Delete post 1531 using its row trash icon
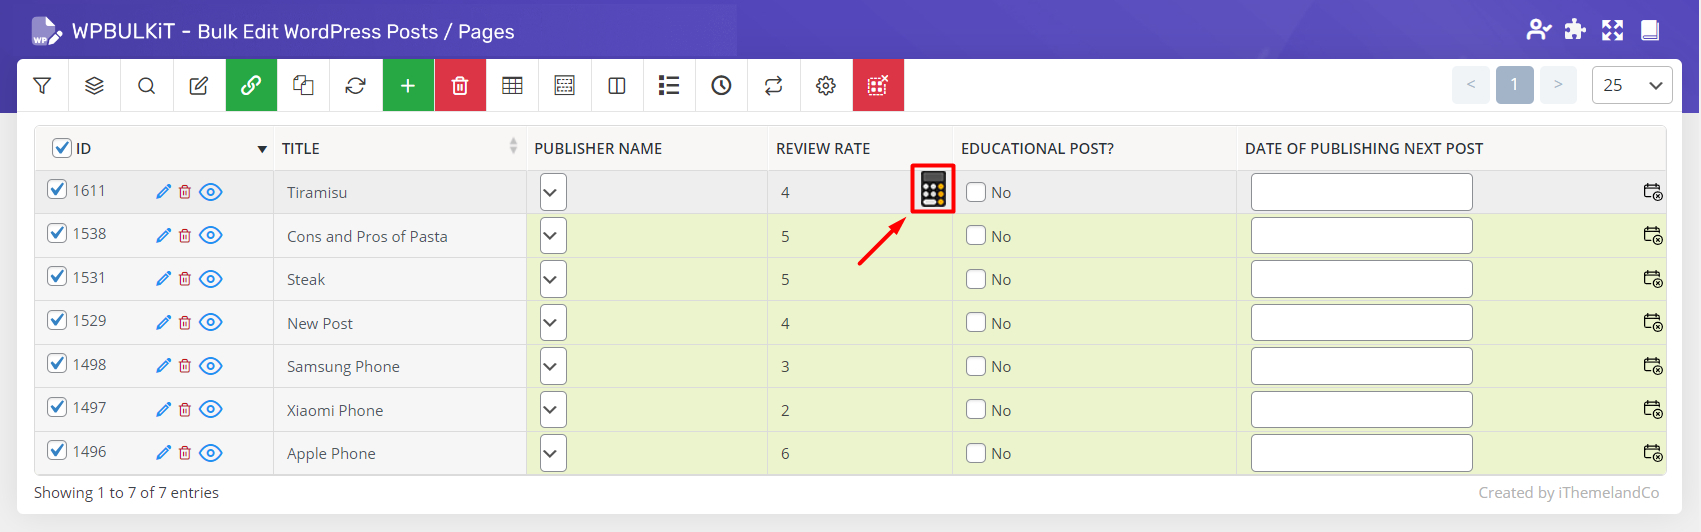 tap(185, 279)
